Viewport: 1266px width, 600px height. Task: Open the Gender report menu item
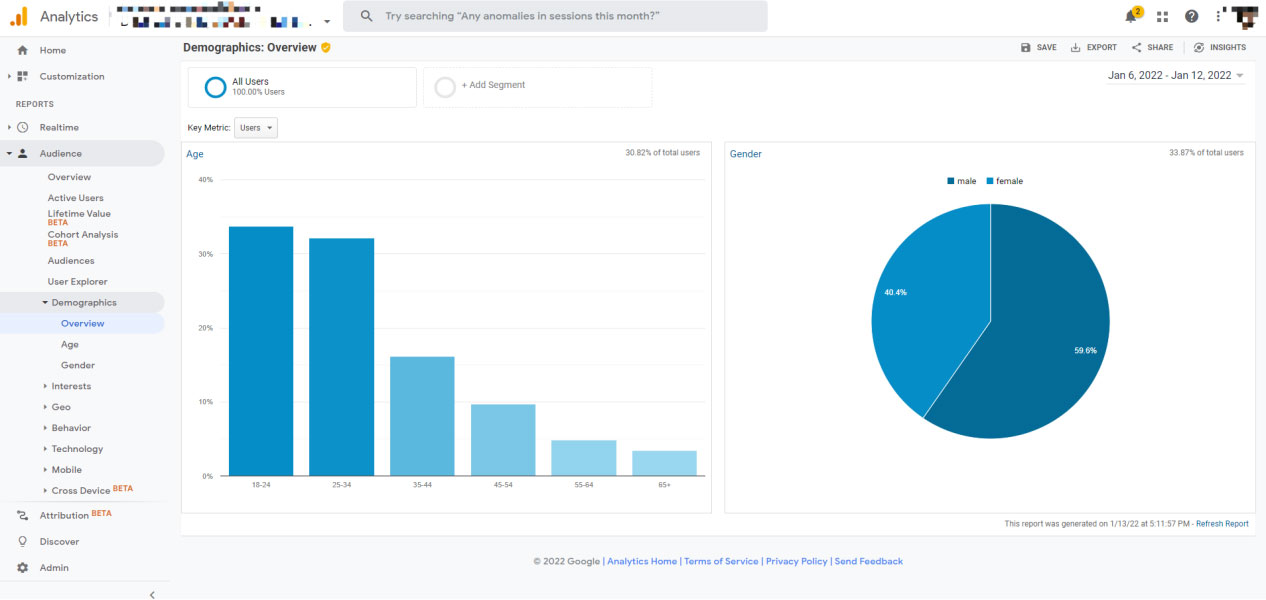[x=78, y=365]
